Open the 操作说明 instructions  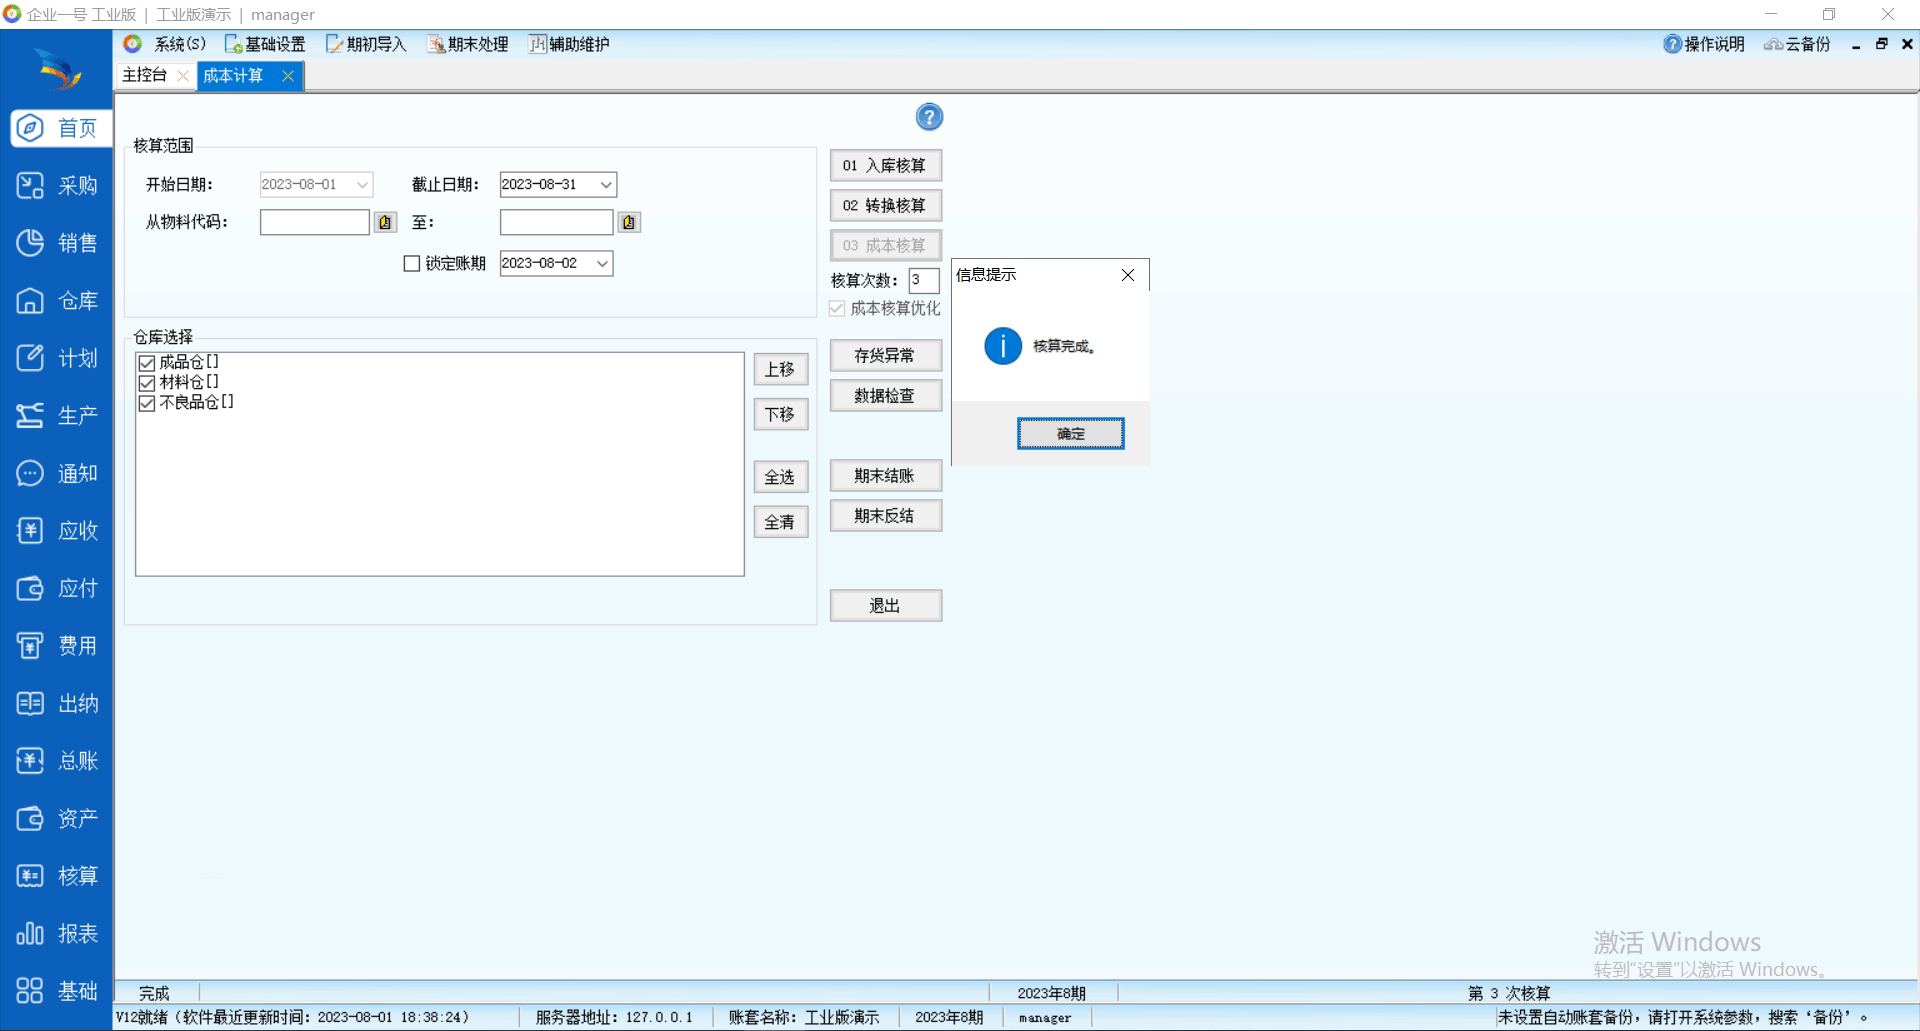click(1704, 44)
